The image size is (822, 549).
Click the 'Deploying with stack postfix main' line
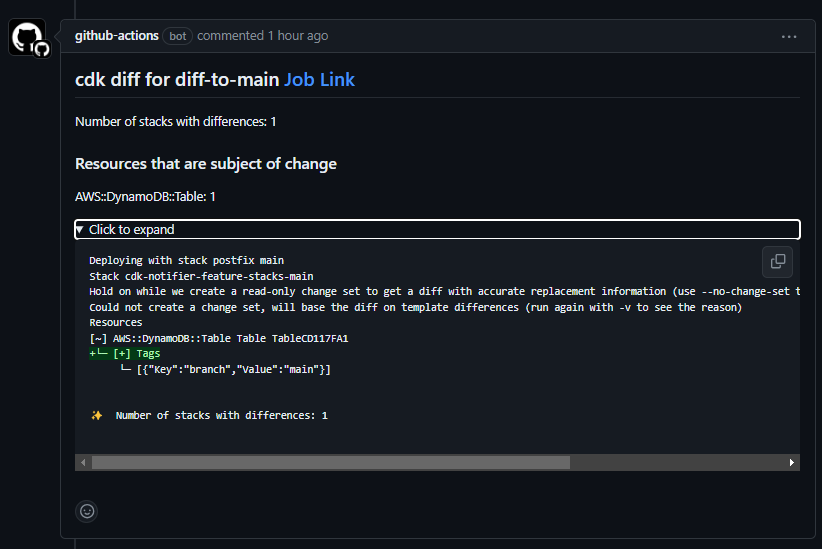[x=186, y=260]
